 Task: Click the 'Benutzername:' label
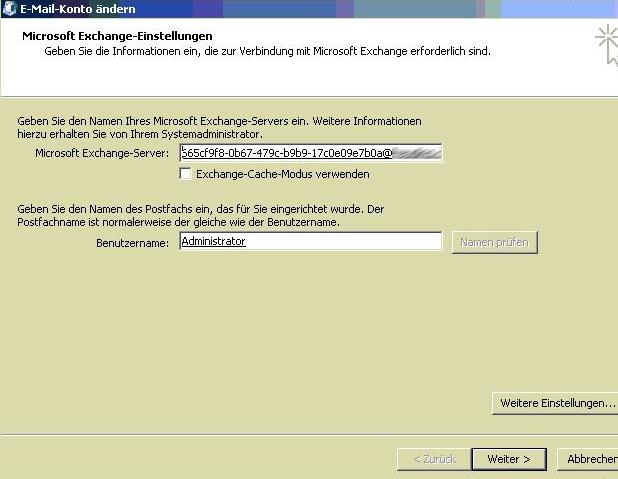pyautogui.click(x=132, y=243)
